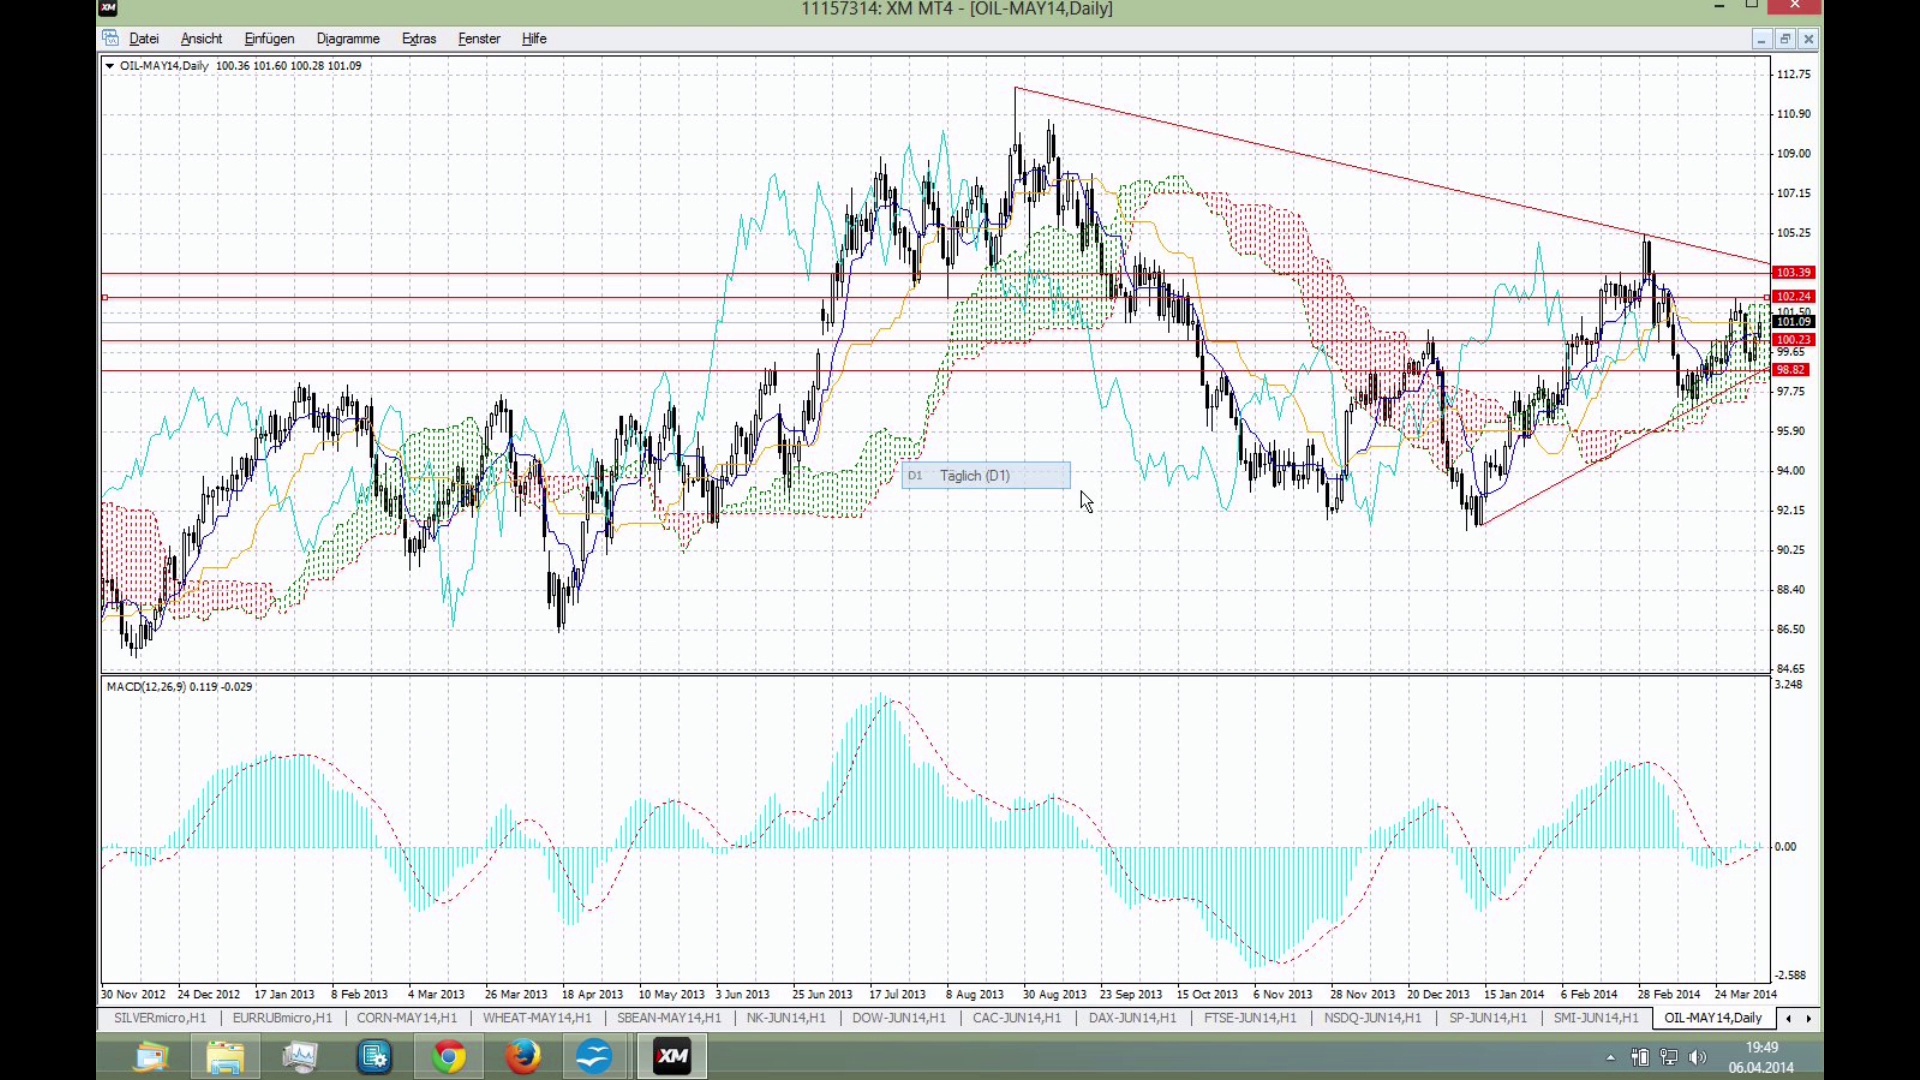Click the 103.39 red price level label
The image size is (1920, 1080).
click(x=1793, y=272)
